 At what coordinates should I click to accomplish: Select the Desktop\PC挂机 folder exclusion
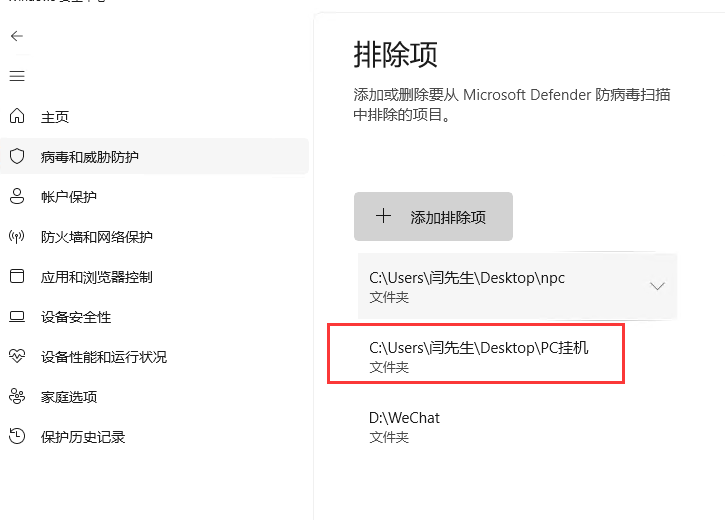pyautogui.click(x=477, y=355)
